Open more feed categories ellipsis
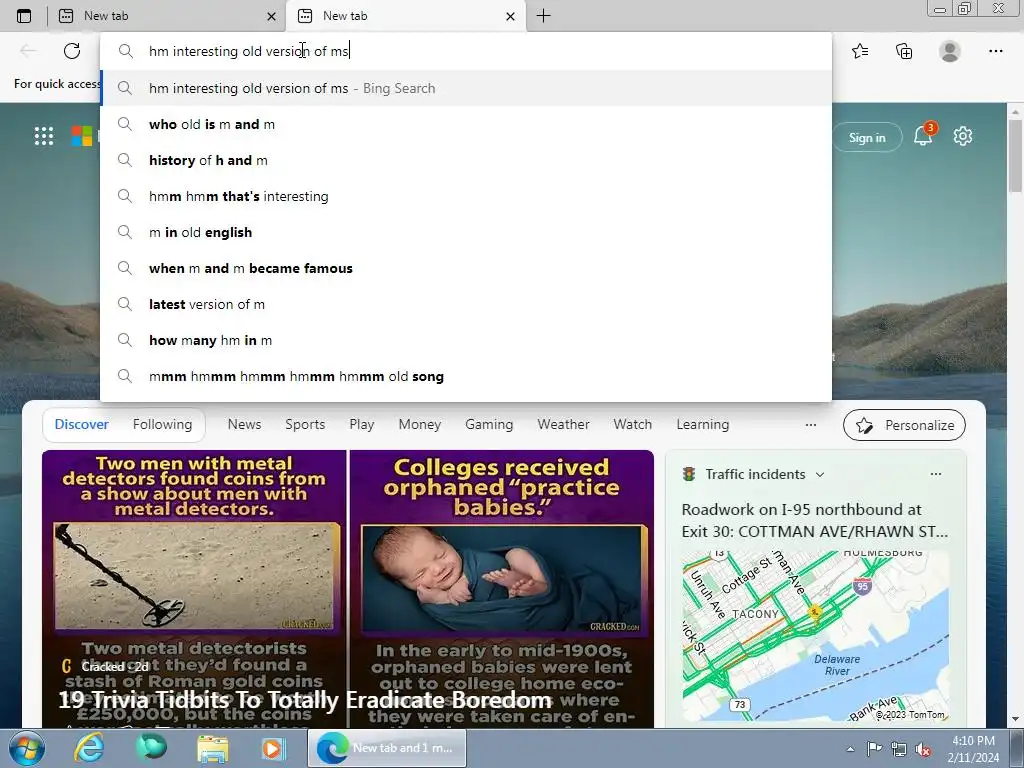The height and width of the screenshot is (768, 1024). click(x=810, y=424)
